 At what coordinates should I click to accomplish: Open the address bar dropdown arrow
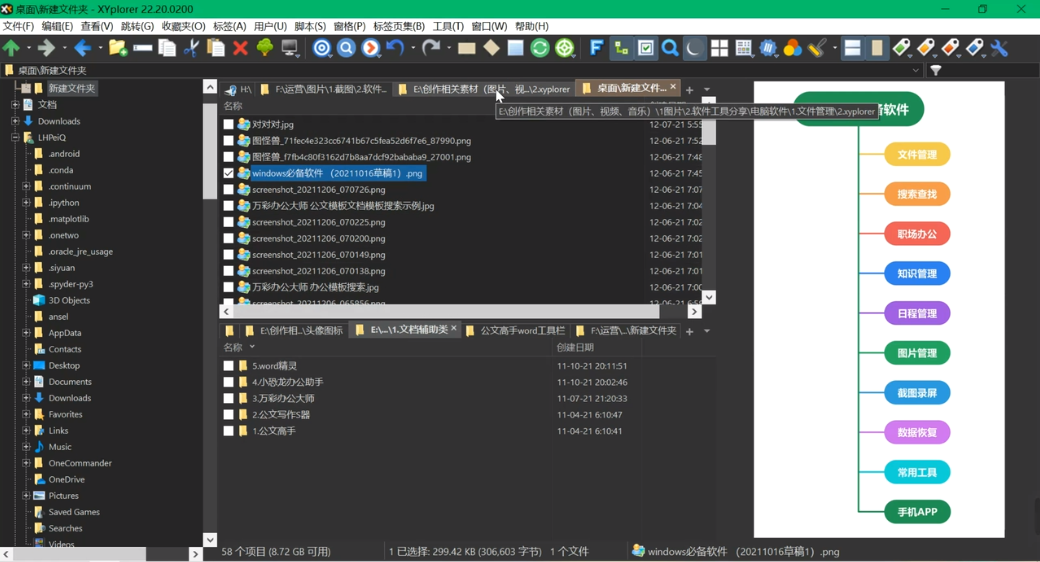(915, 71)
